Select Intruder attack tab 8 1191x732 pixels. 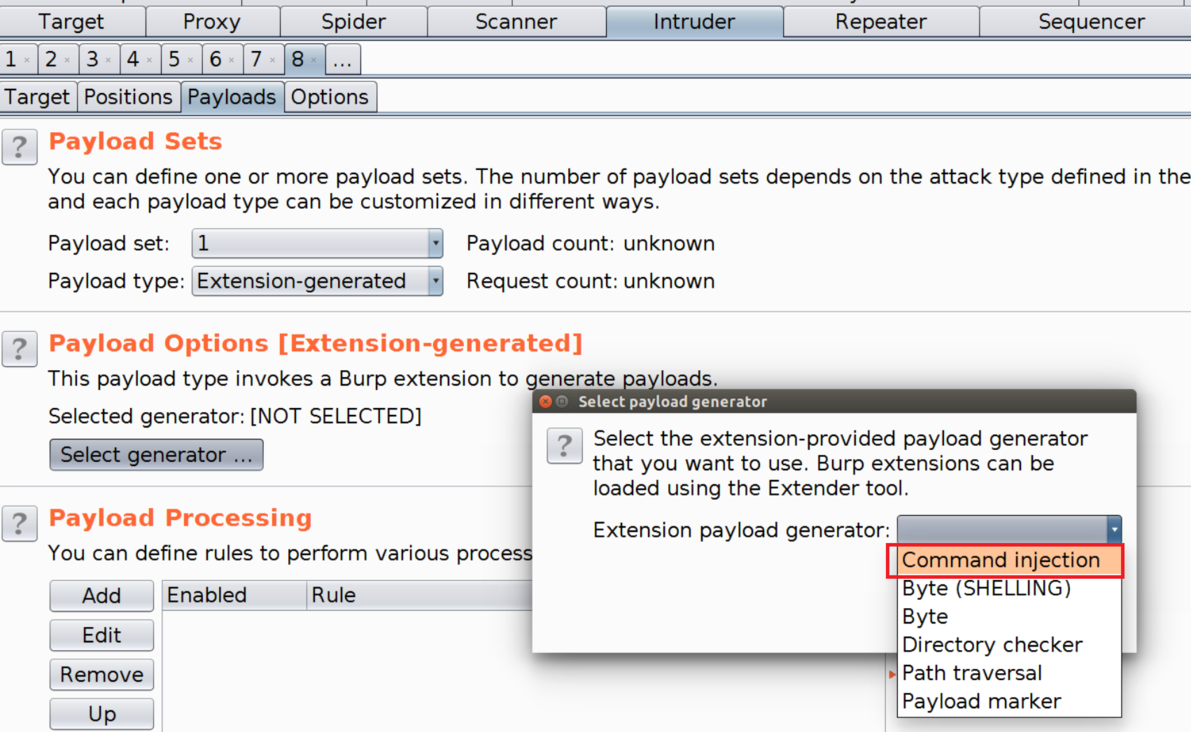(298, 59)
